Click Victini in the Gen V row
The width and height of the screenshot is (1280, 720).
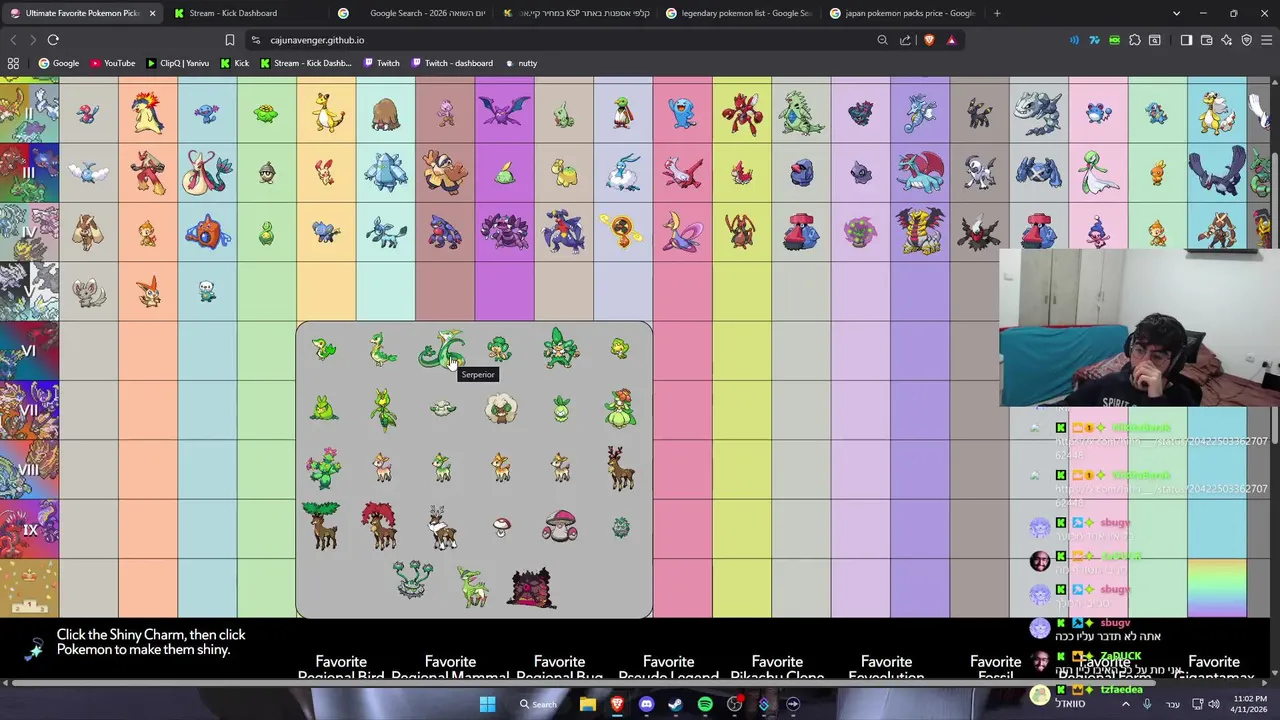click(x=148, y=291)
